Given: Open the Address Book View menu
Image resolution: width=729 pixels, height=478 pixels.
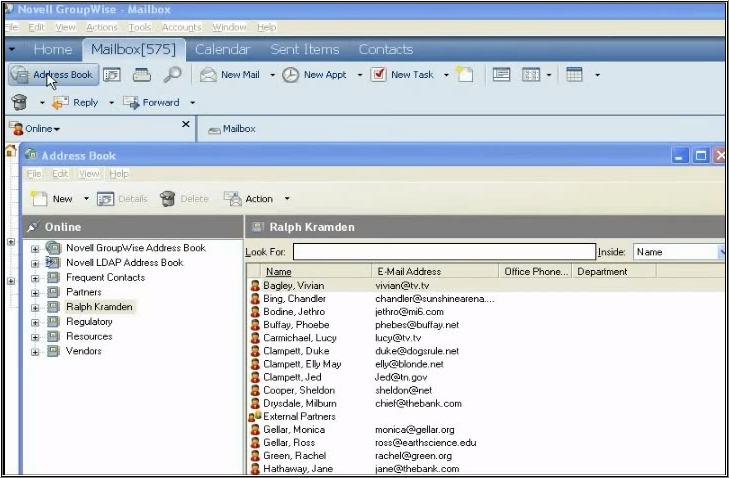Looking at the screenshot, I should 89,174.
